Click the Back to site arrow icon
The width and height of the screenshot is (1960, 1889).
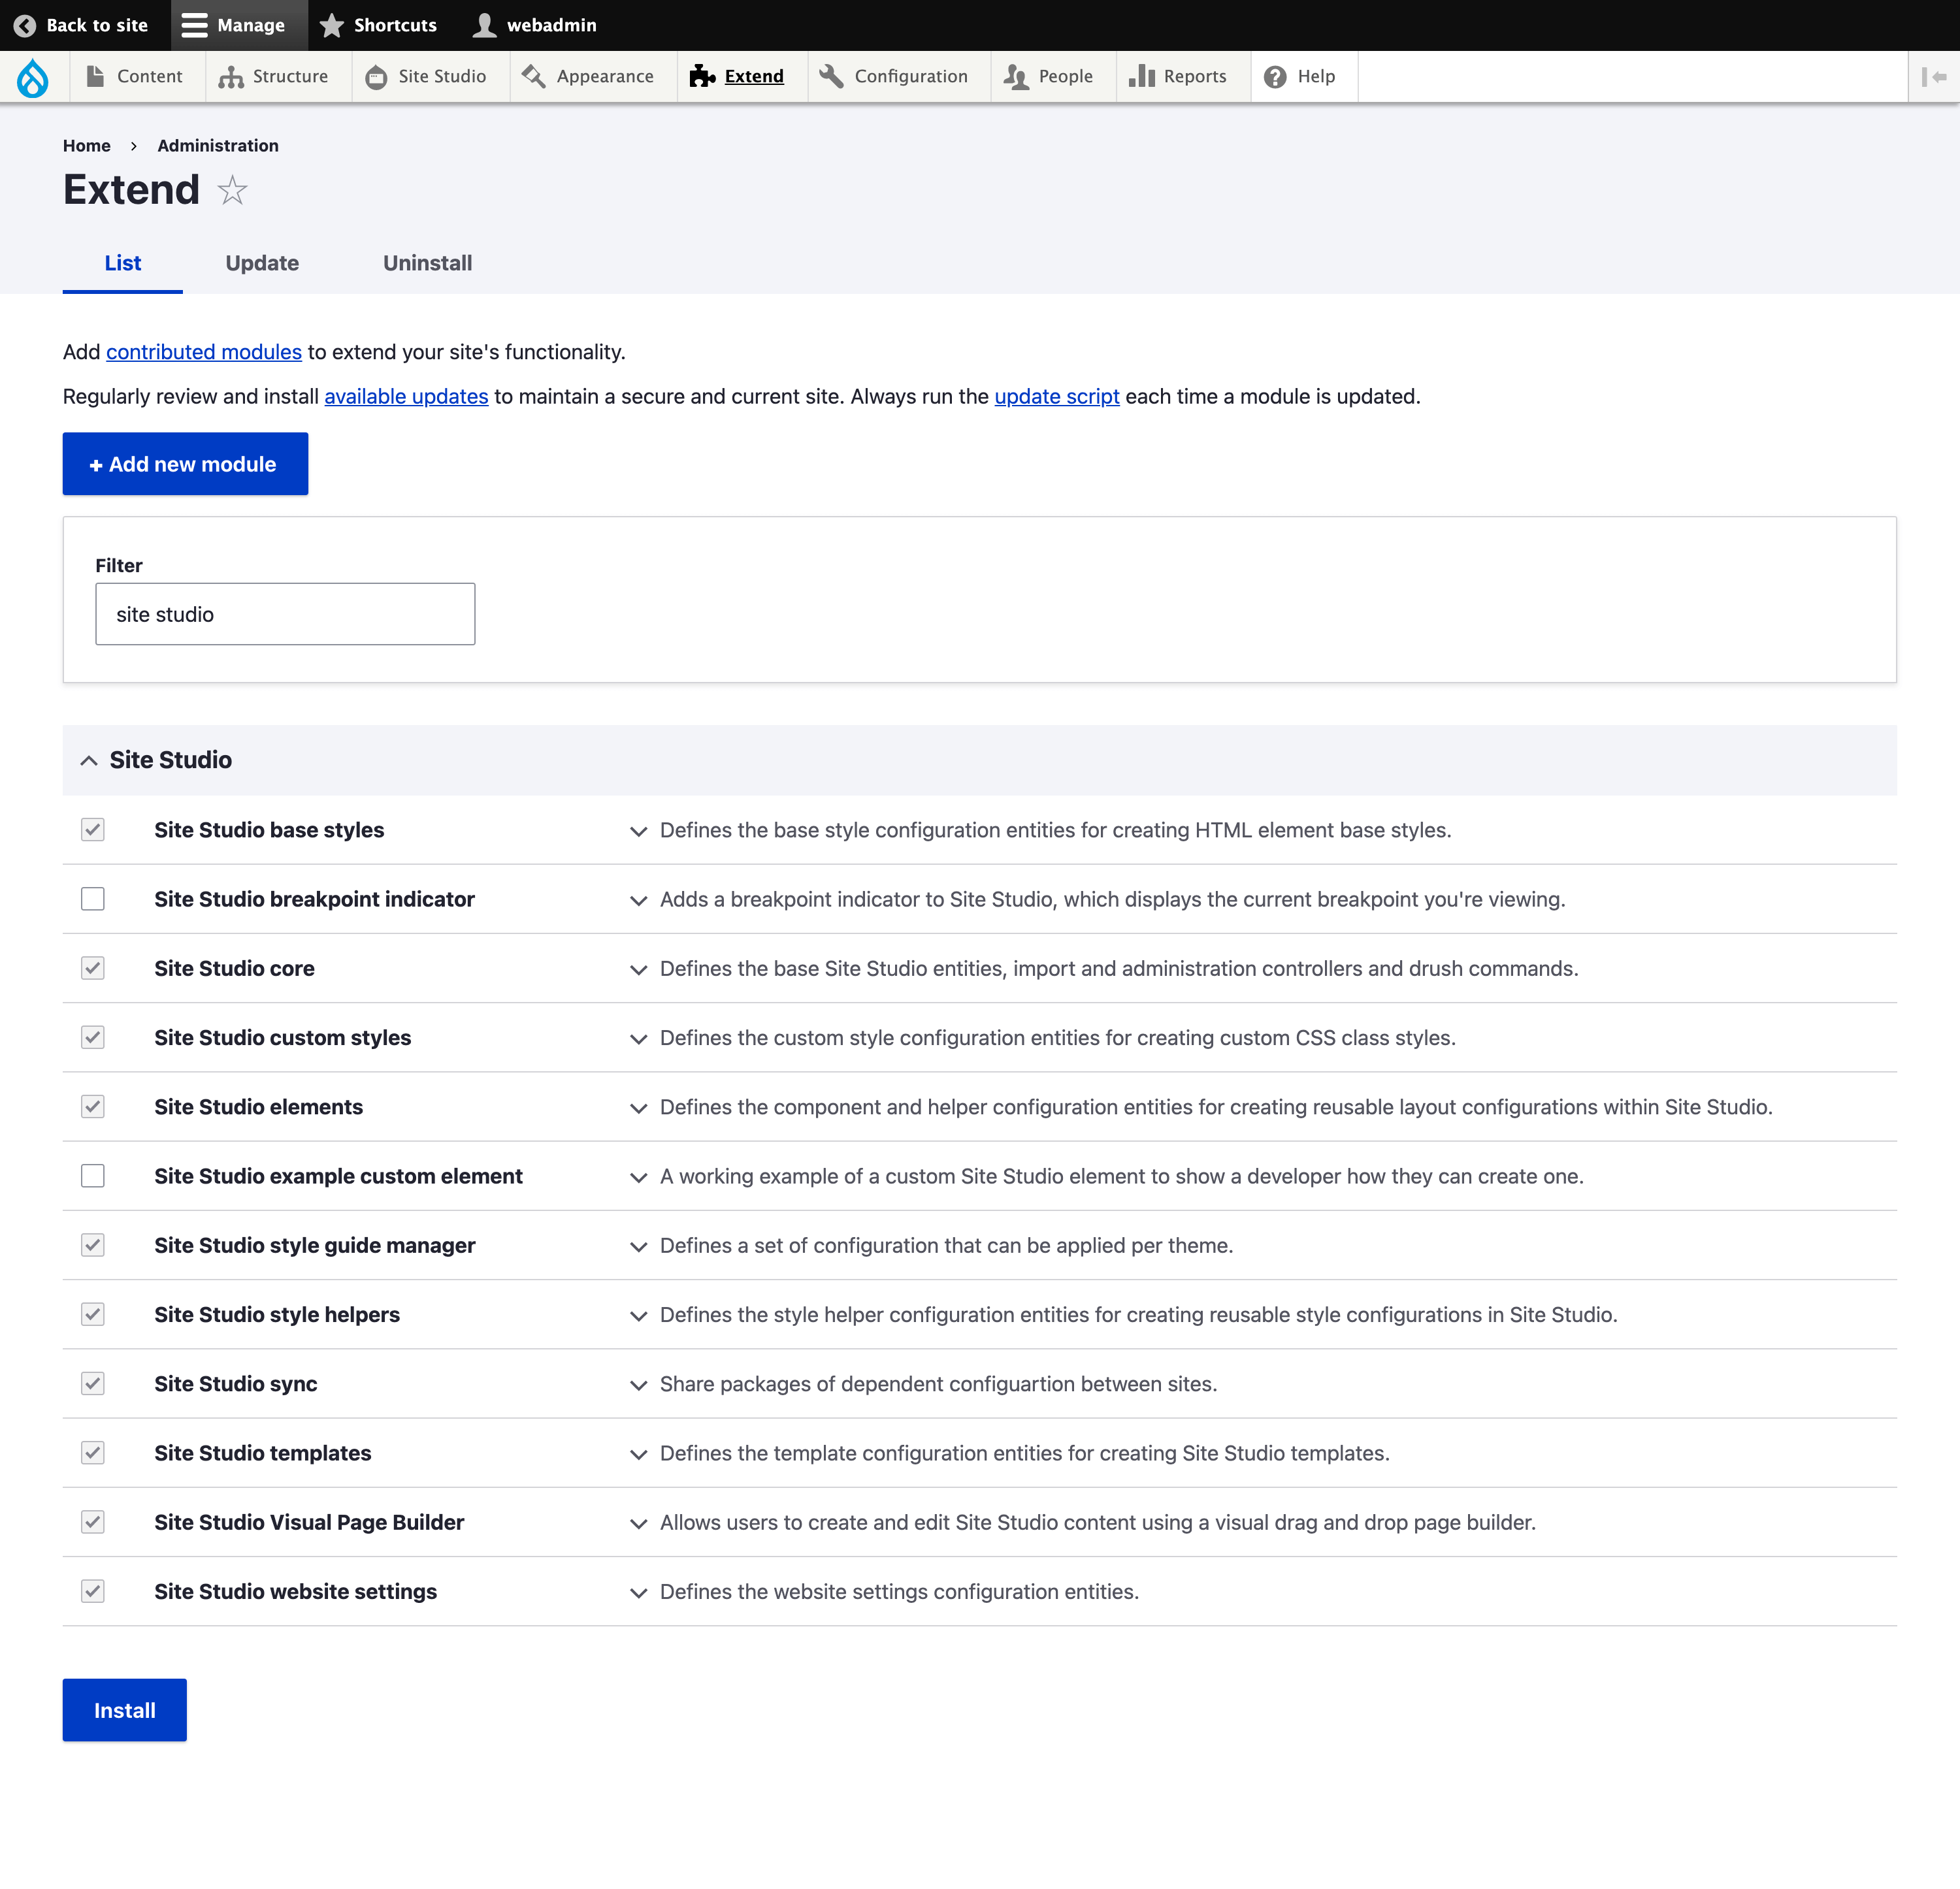(x=25, y=25)
